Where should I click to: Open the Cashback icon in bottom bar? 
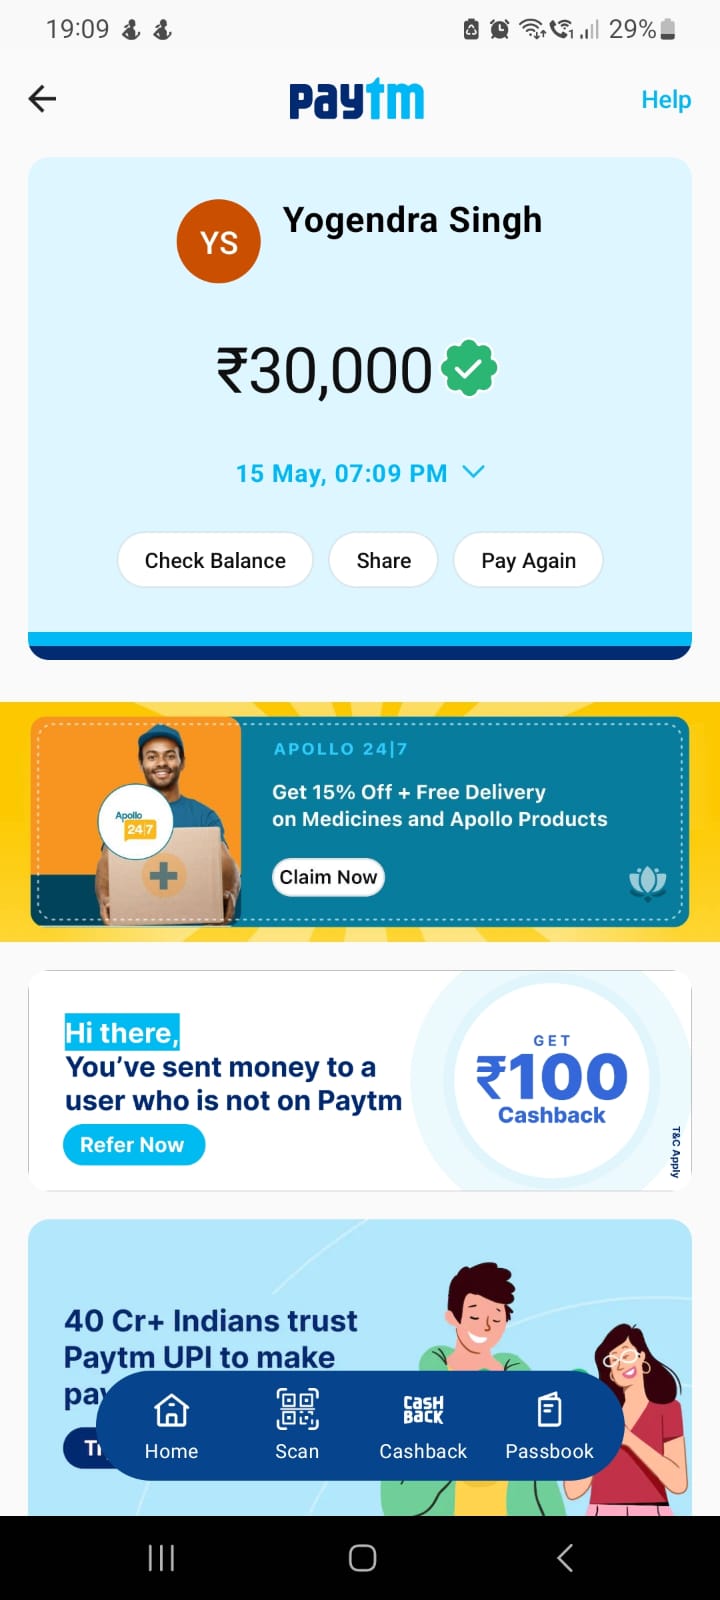tap(423, 1409)
